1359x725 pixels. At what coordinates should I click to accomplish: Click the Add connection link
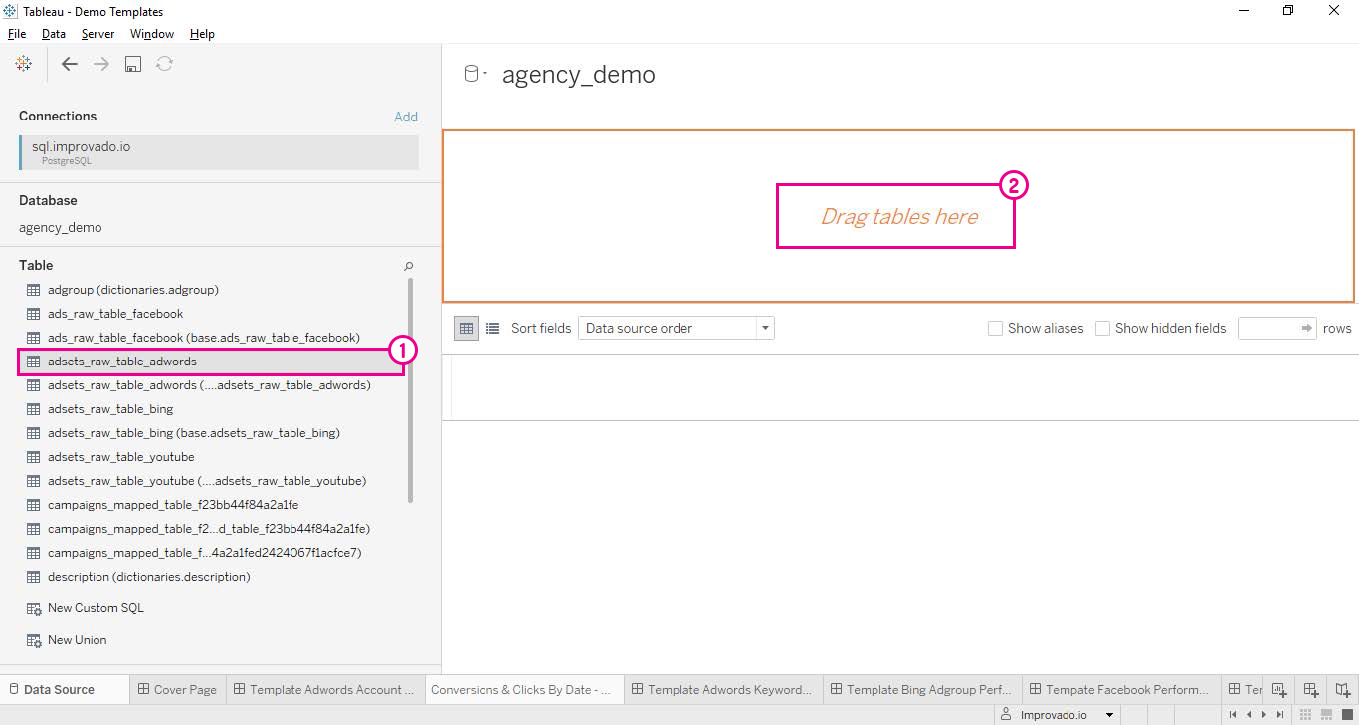click(406, 117)
